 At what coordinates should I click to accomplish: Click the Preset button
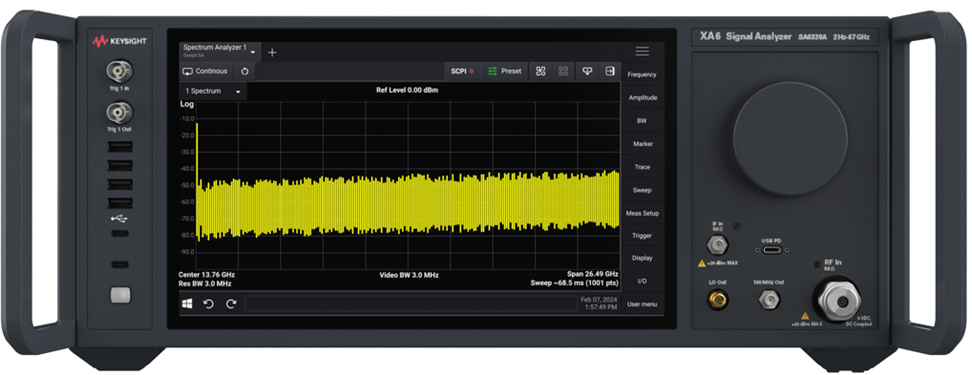click(504, 71)
